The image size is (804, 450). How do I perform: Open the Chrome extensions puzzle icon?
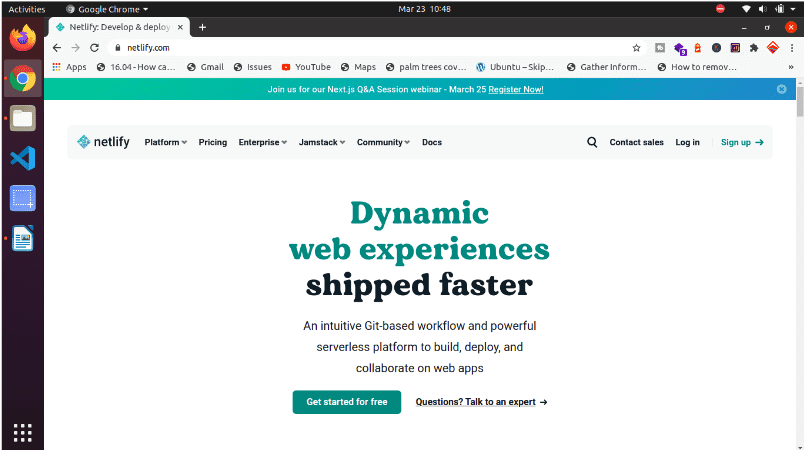[x=753, y=47]
